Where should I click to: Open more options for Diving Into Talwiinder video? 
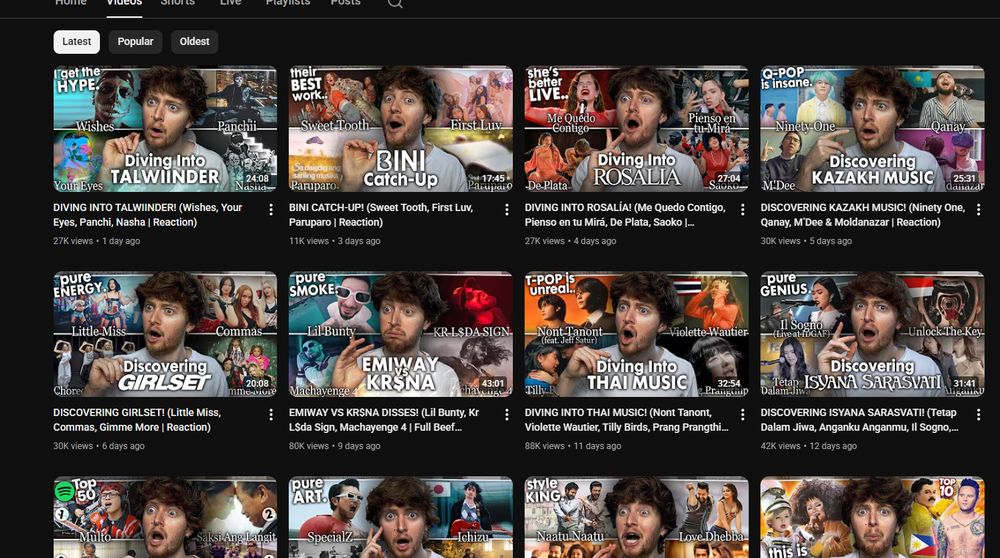(x=271, y=209)
